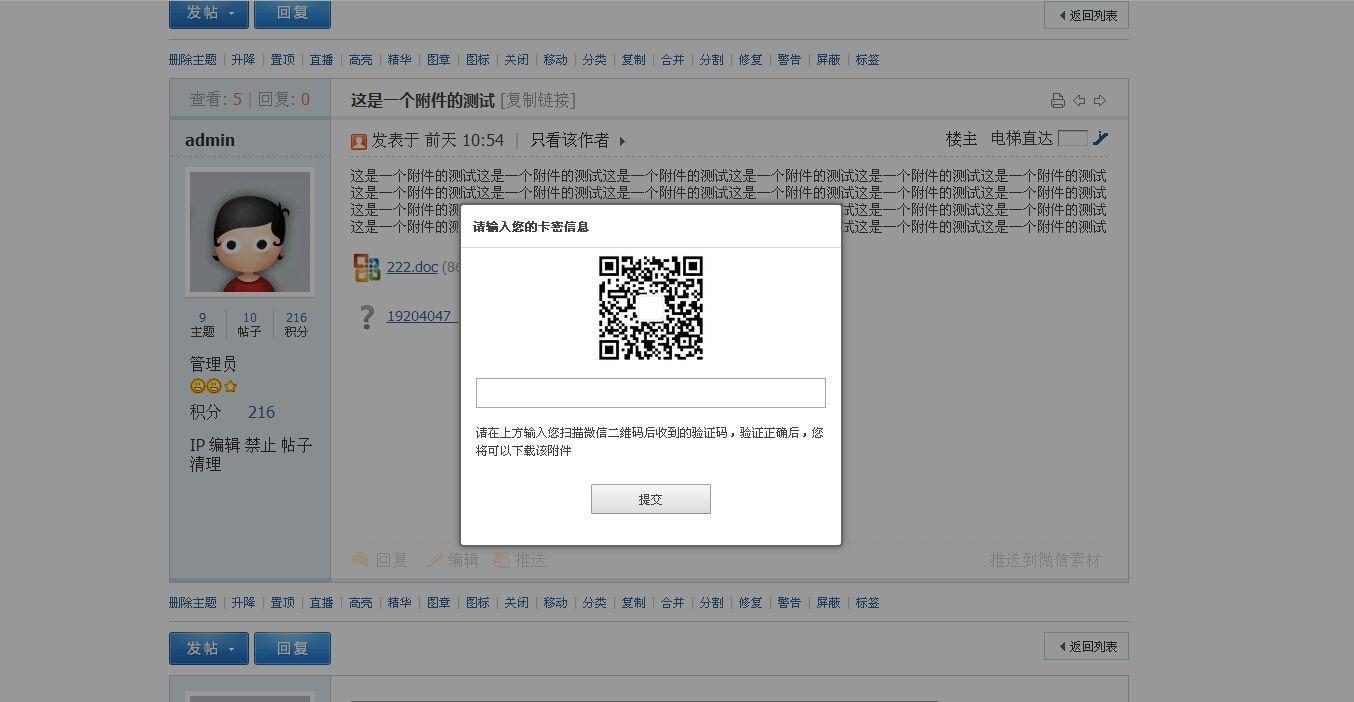The width and height of the screenshot is (1354, 702).
Task: Choose 直播 in top moderation bar
Action: [x=321, y=60]
